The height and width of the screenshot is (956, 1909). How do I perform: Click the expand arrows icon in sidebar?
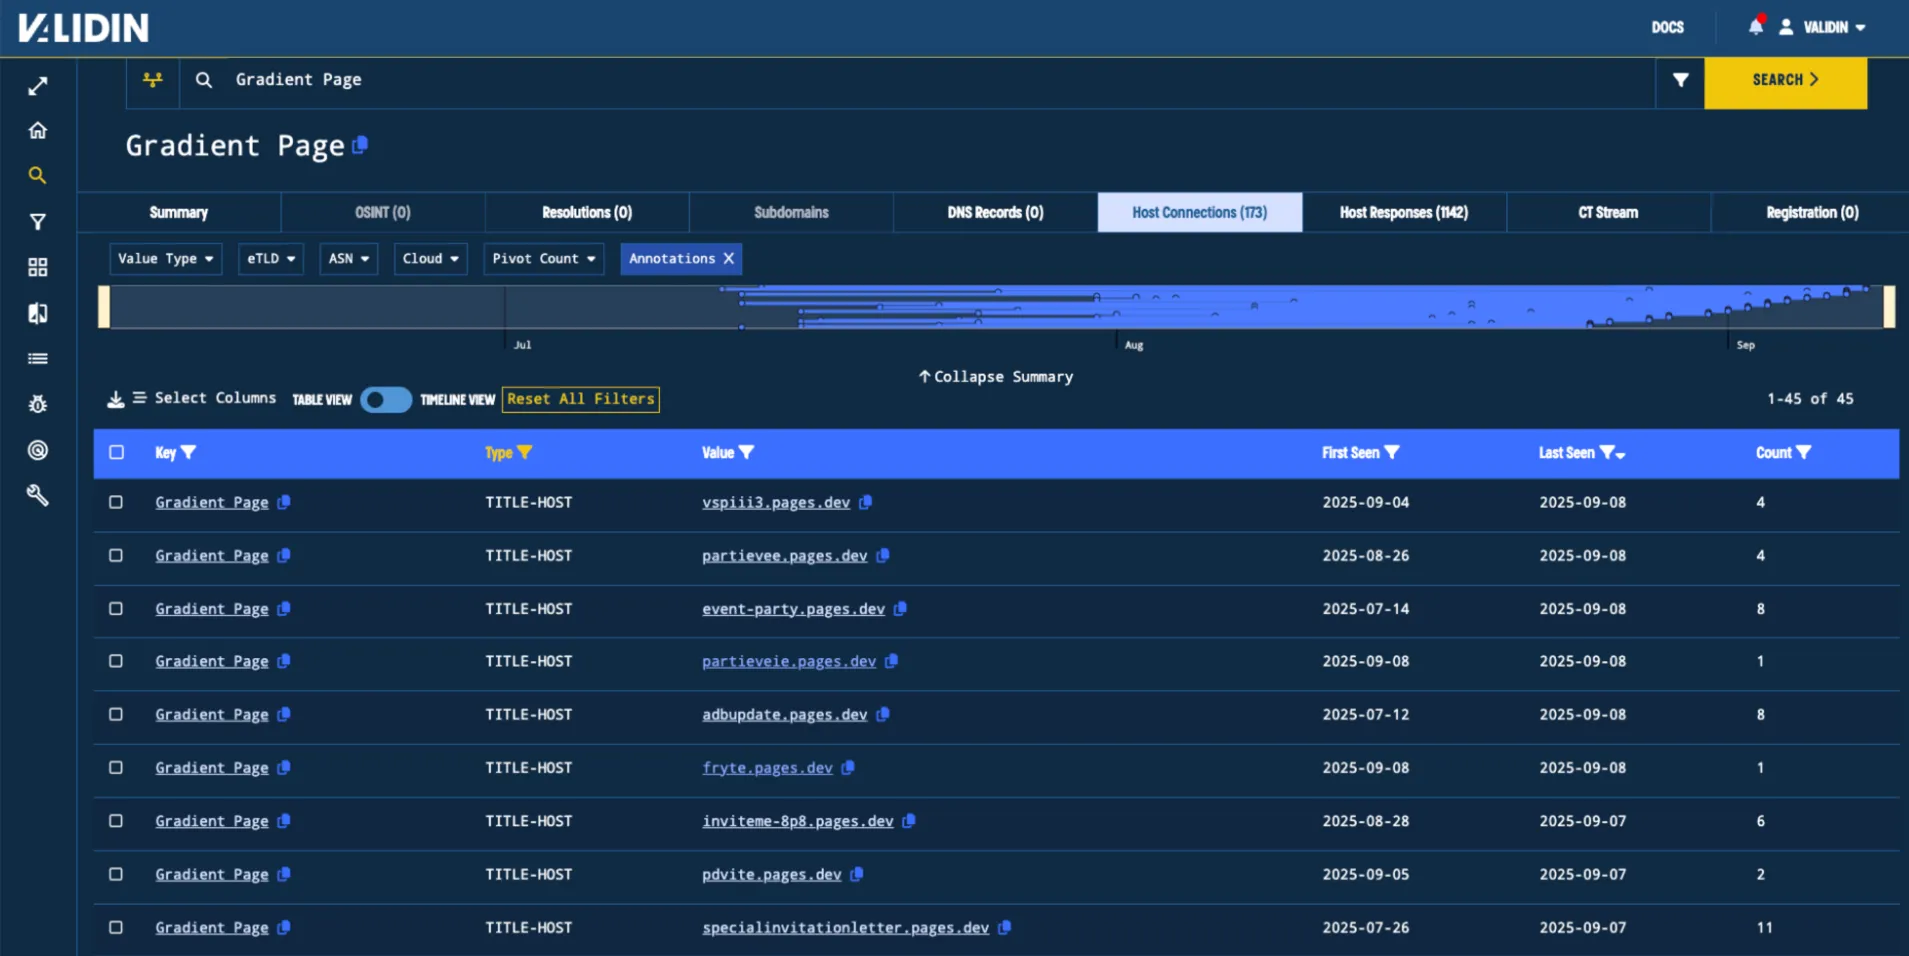(x=38, y=87)
